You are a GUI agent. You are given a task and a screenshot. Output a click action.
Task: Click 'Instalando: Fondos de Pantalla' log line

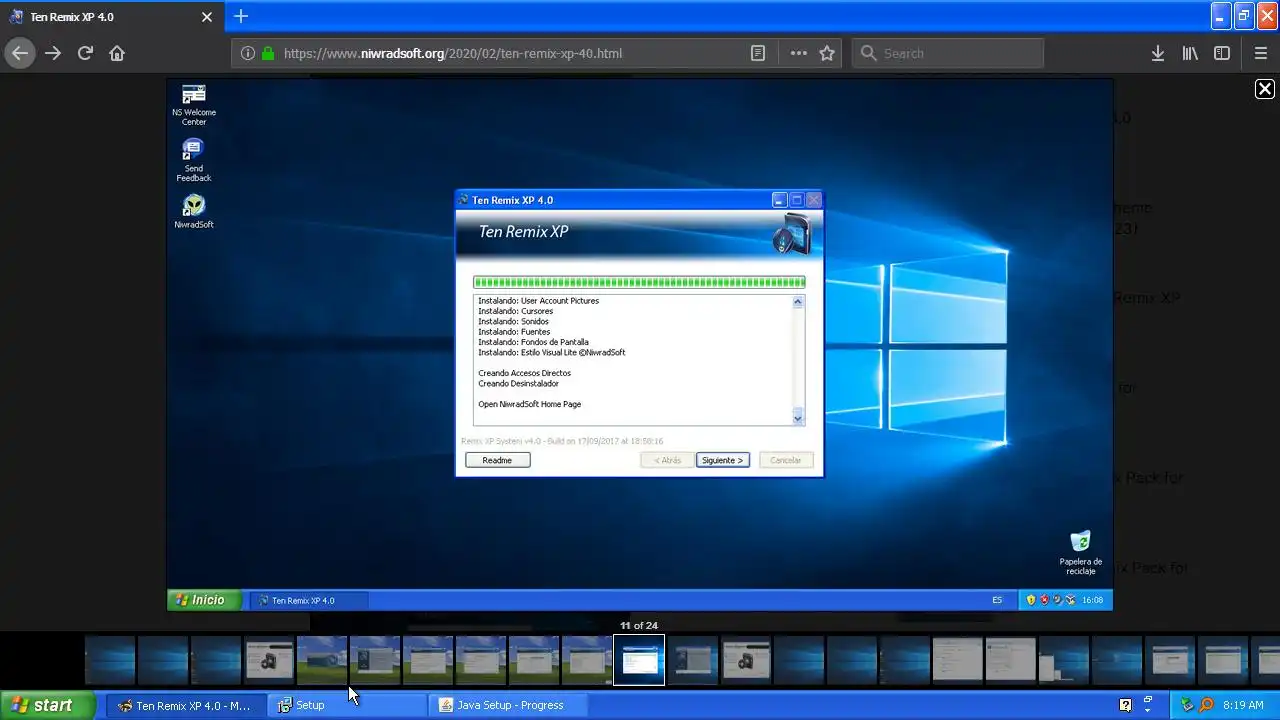click(x=533, y=342)
